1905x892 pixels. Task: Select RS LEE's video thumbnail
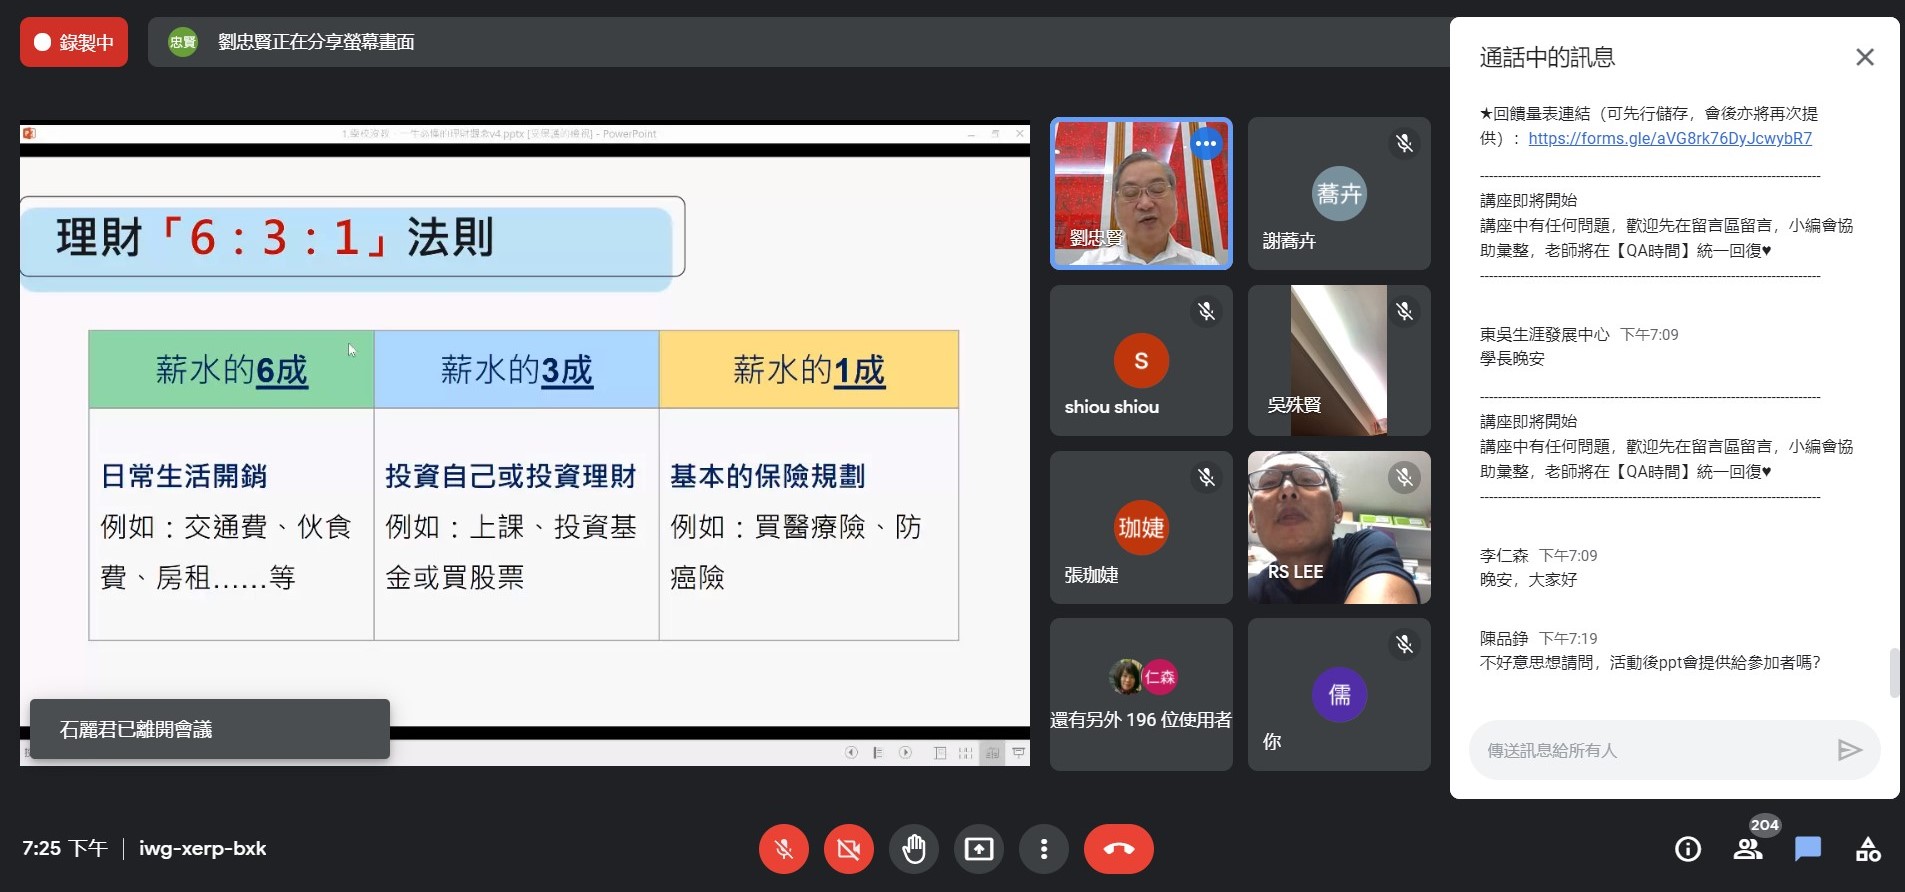point(1338,527)
